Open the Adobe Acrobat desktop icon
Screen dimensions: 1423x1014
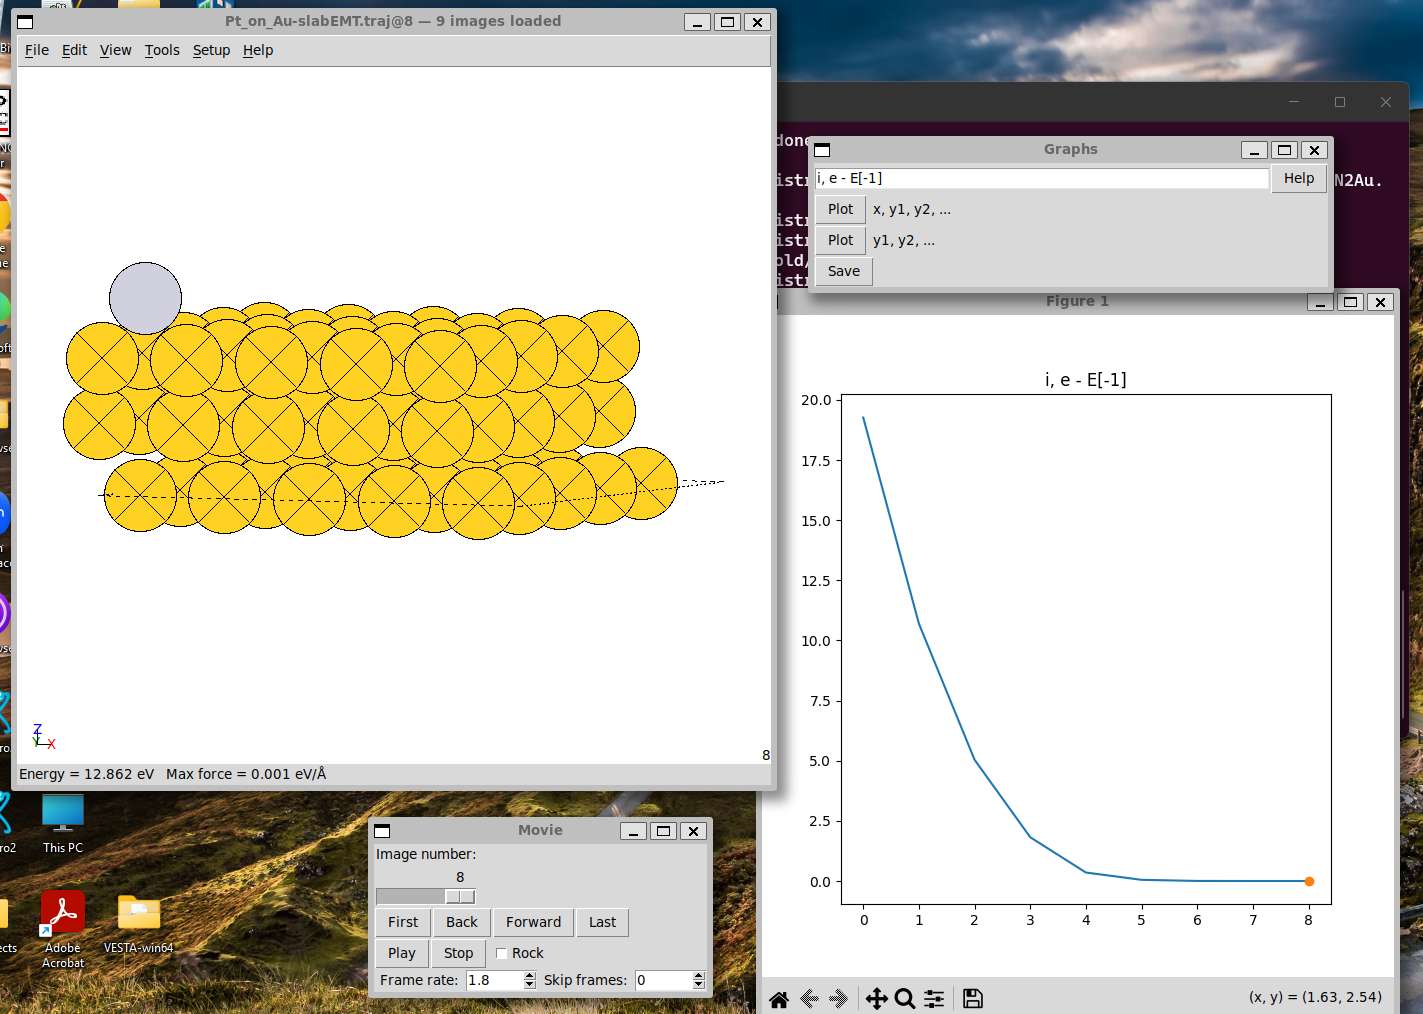pyautogui.click(x=63, y=913)
